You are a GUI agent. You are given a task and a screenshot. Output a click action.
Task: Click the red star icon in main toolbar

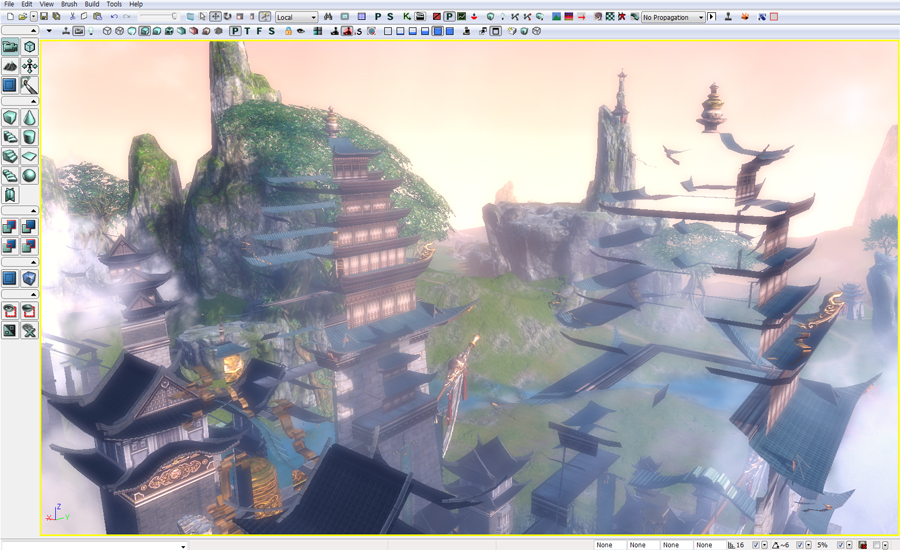[622, 17]
